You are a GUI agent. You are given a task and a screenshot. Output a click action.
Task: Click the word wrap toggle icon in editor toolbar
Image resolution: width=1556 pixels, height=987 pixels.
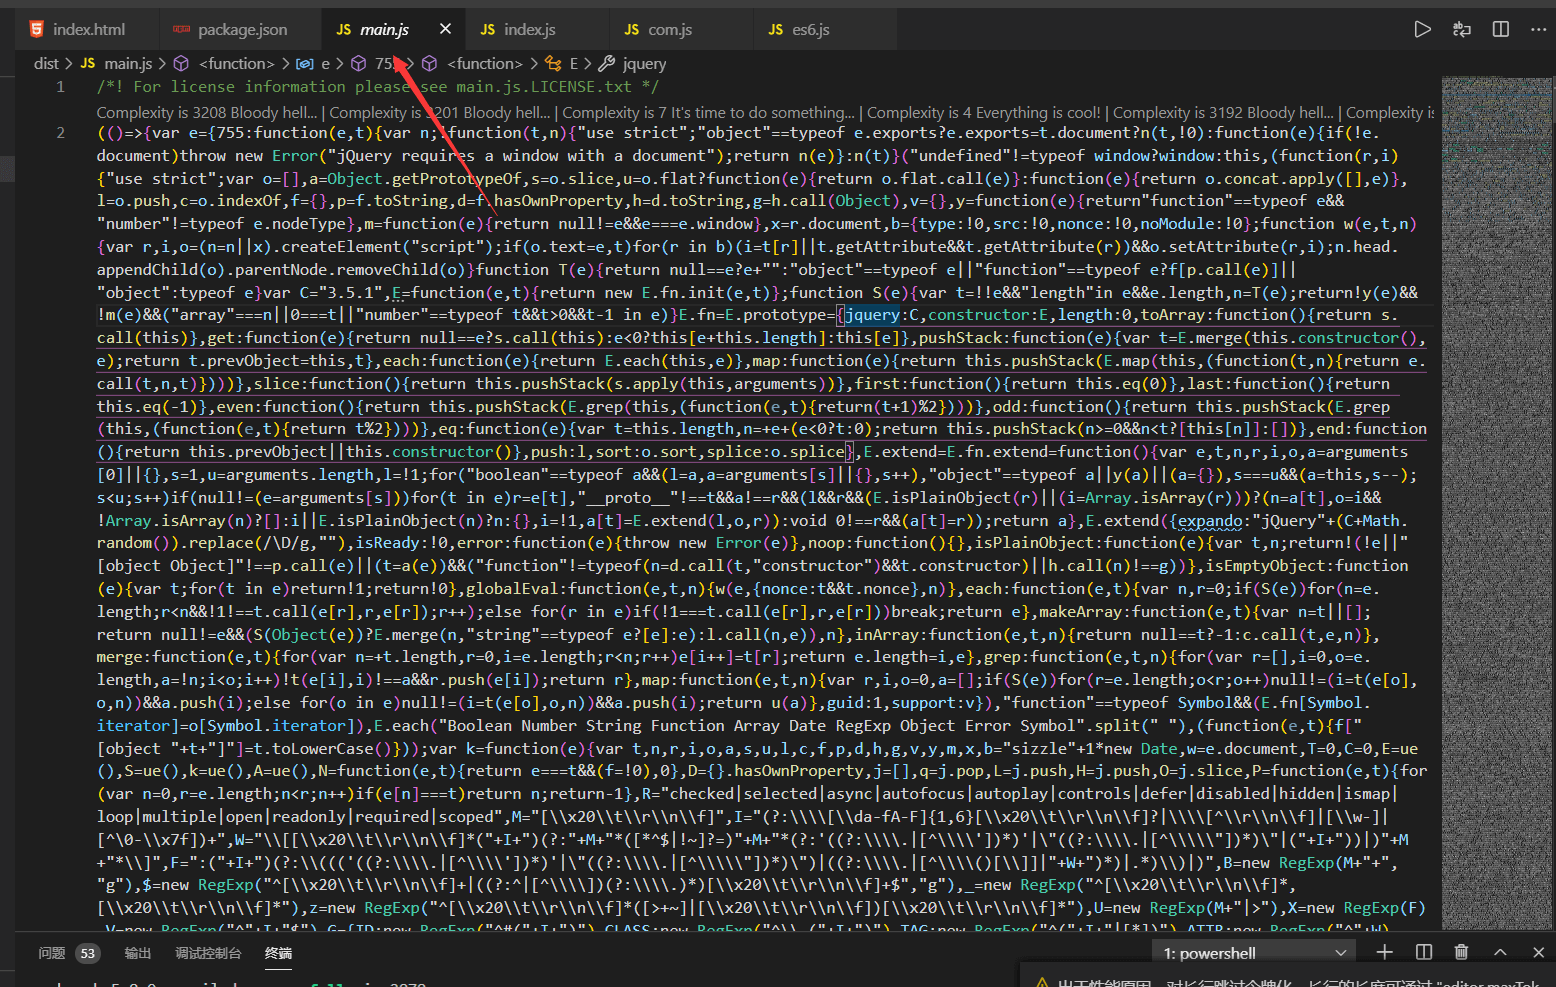(x=1462, y=29)
